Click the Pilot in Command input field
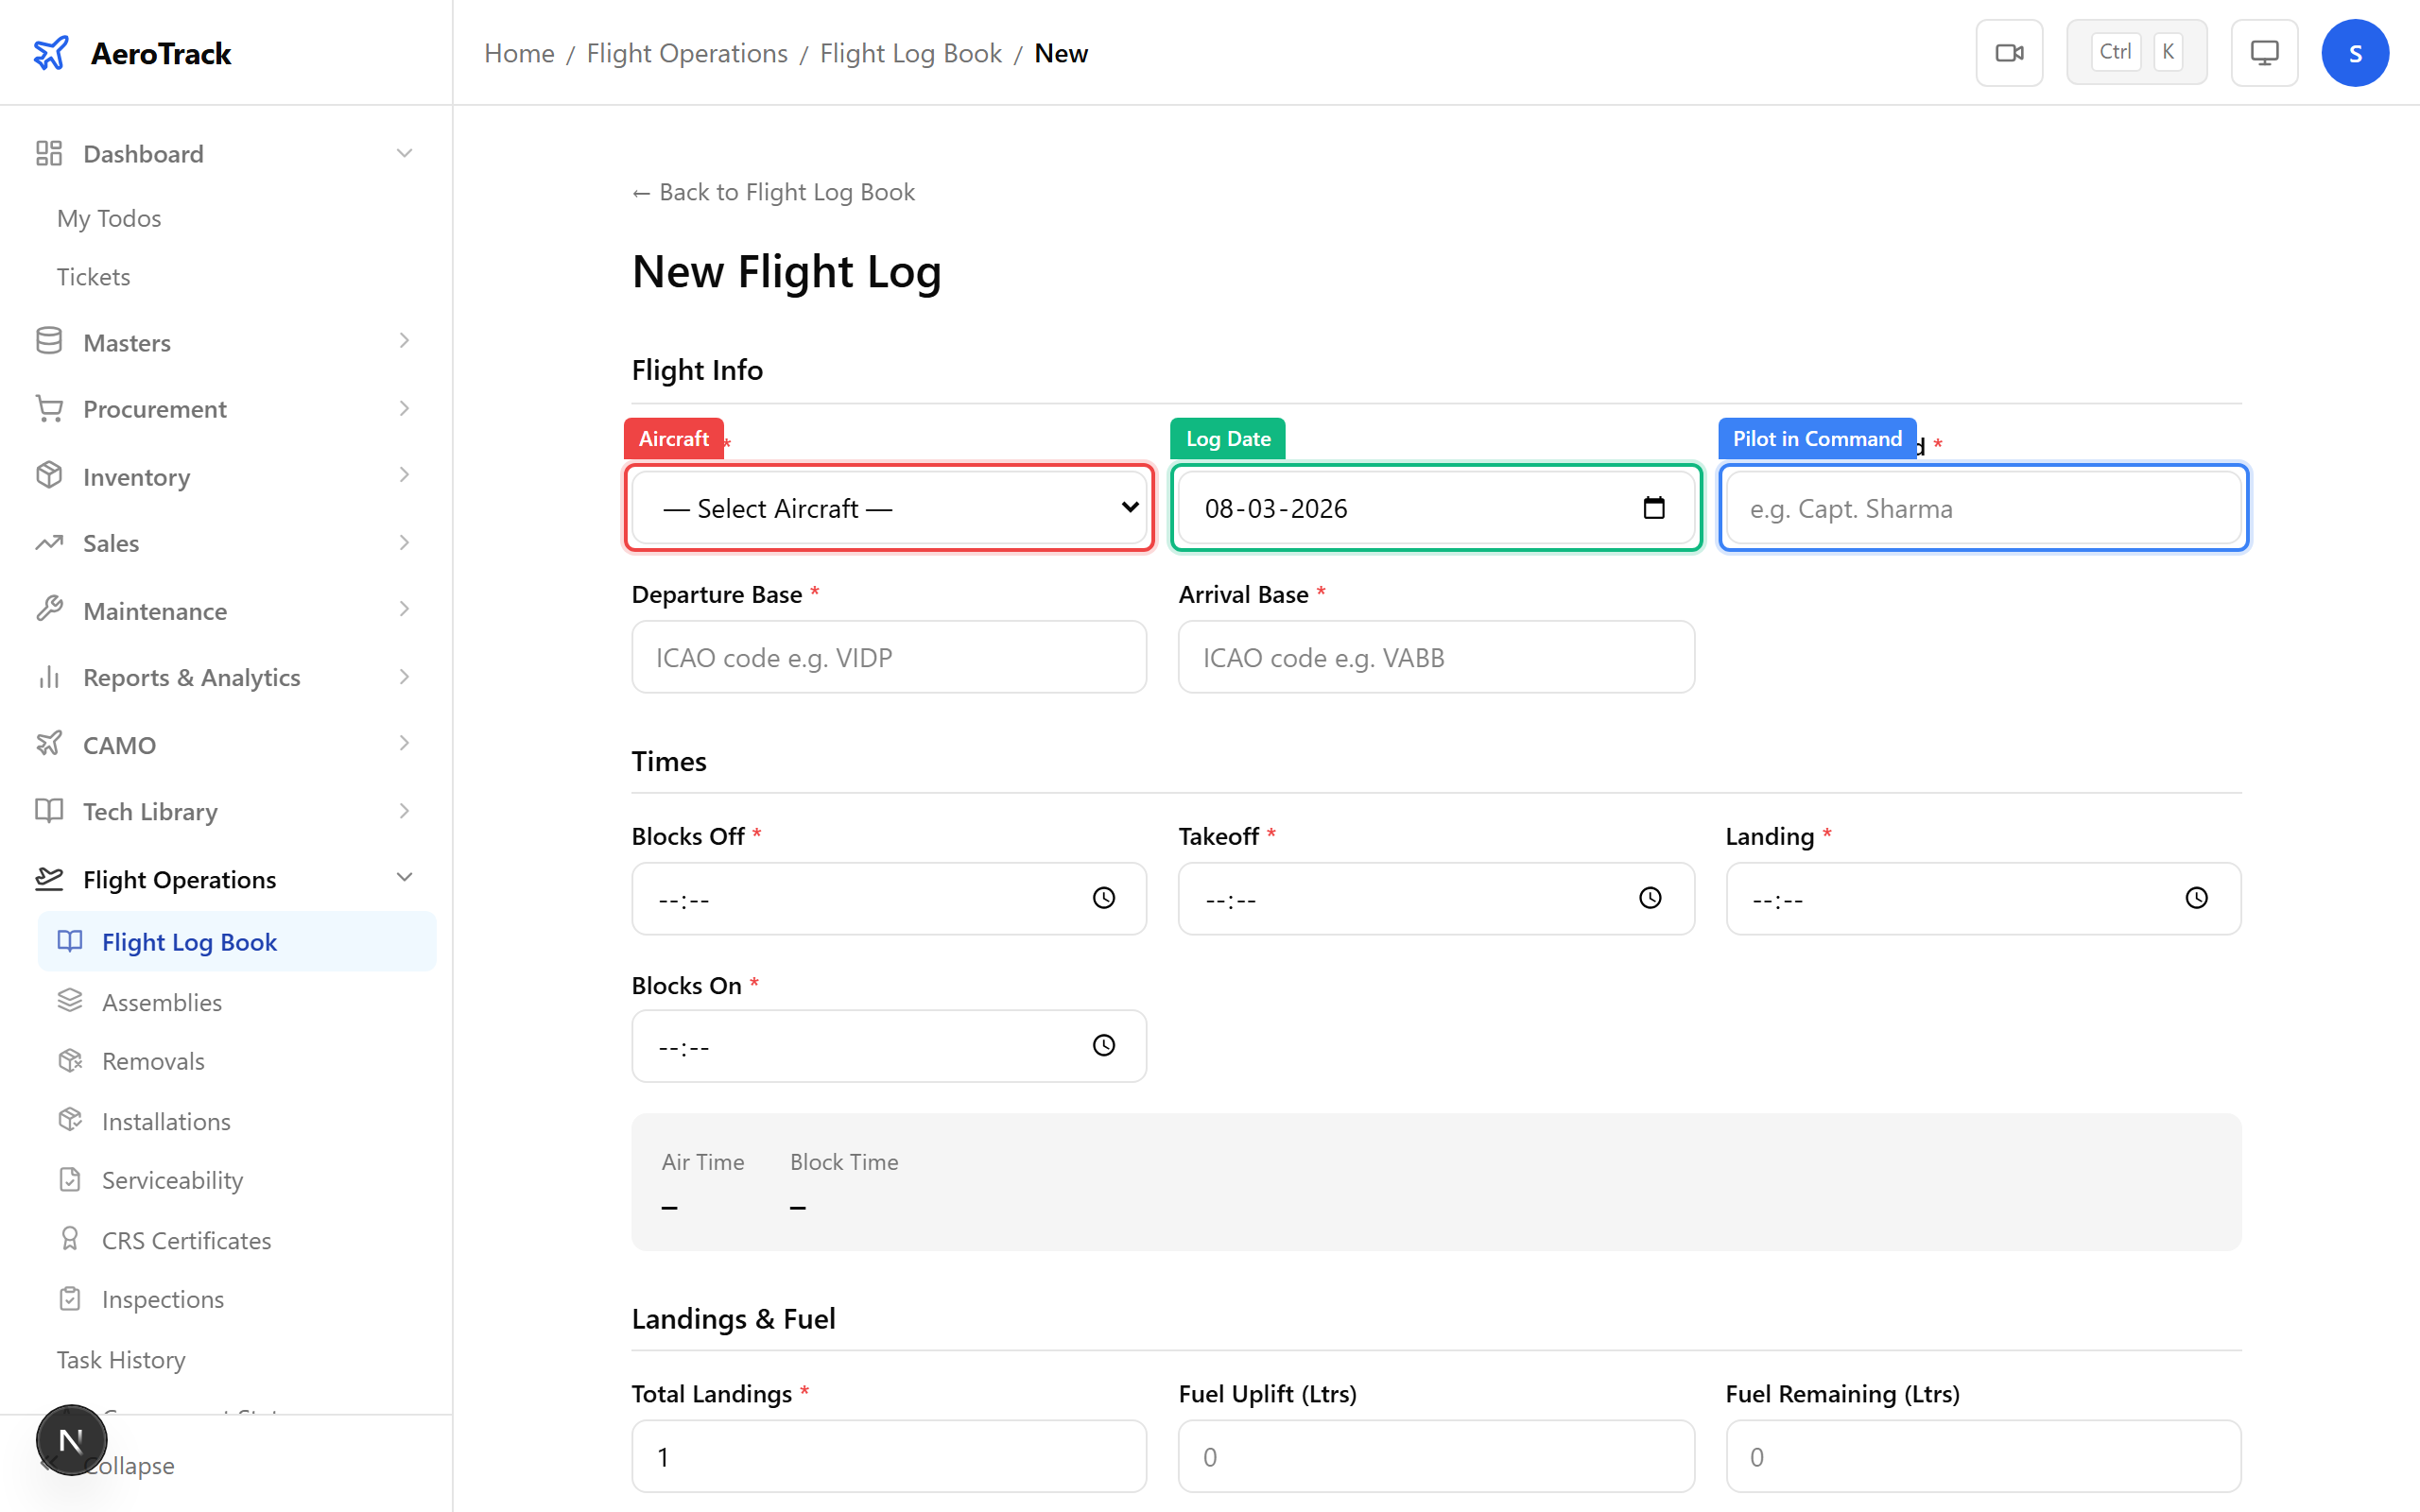2420x1512 pixels. (x=1983, y=507)
